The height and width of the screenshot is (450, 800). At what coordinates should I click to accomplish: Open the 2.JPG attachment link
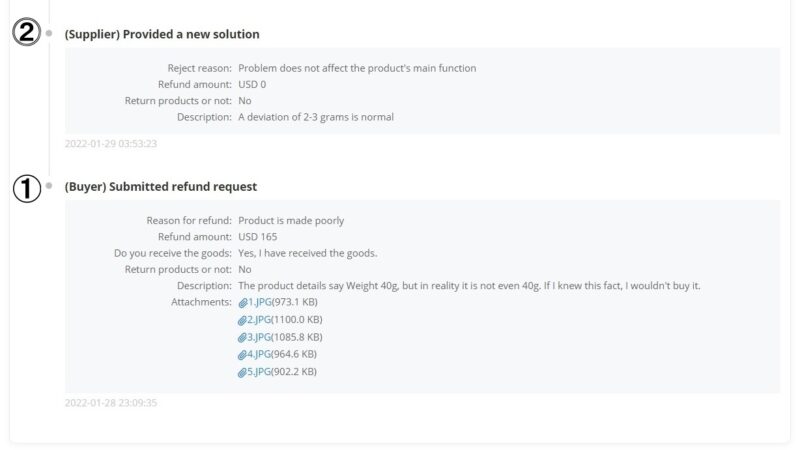pyautogui.click(x=259, y=319)
